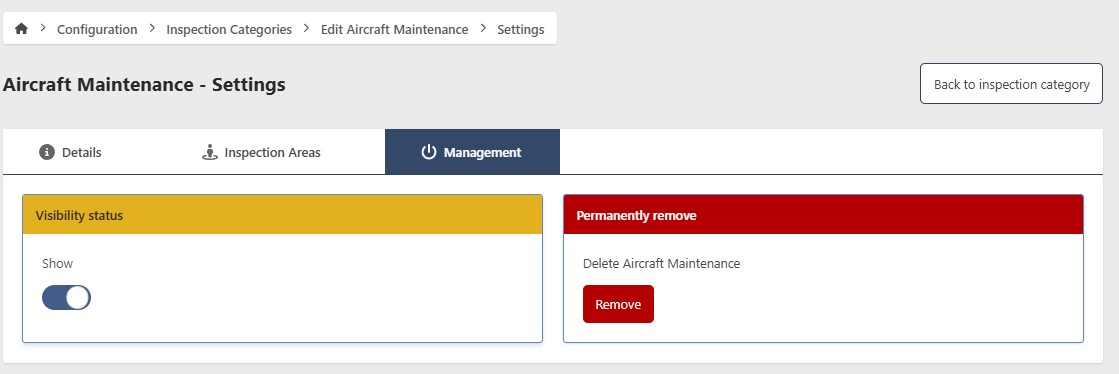Screen dimensions: 1119x374
Task: Click the Permanently remove panel header
Action: point(824,215)
